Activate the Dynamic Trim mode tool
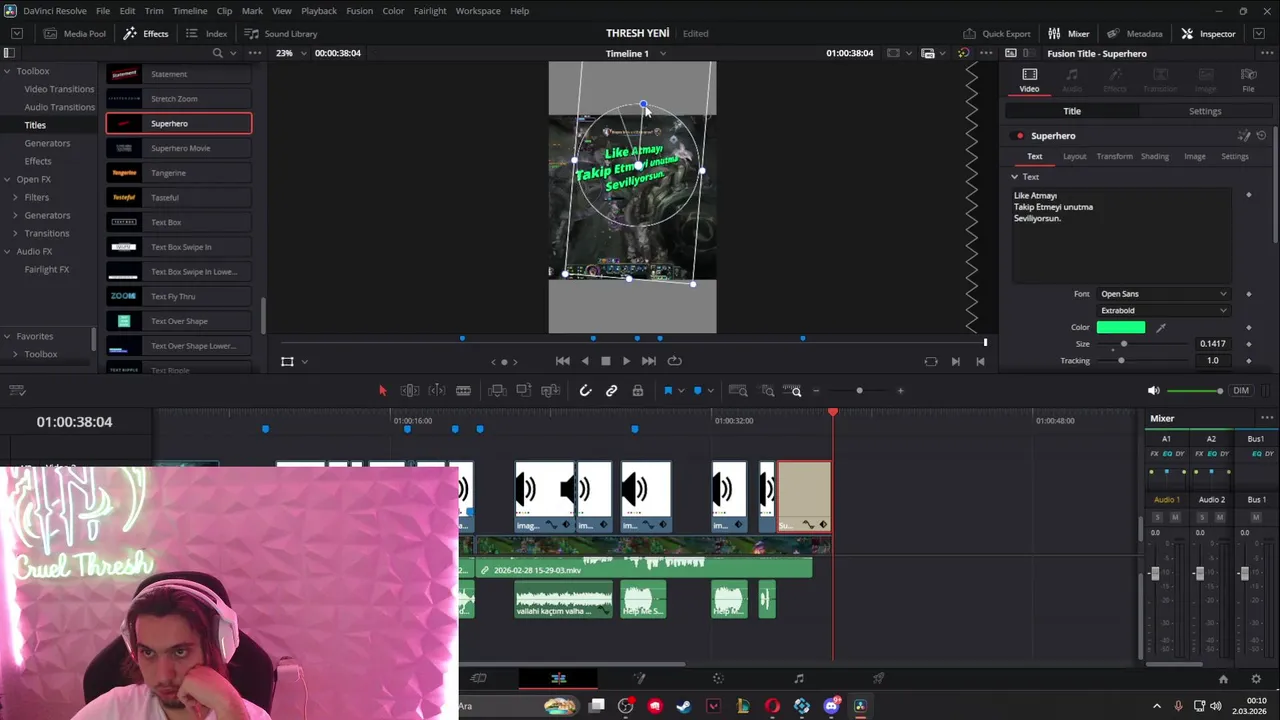1280x720 pixels. (x=437, y=390)
